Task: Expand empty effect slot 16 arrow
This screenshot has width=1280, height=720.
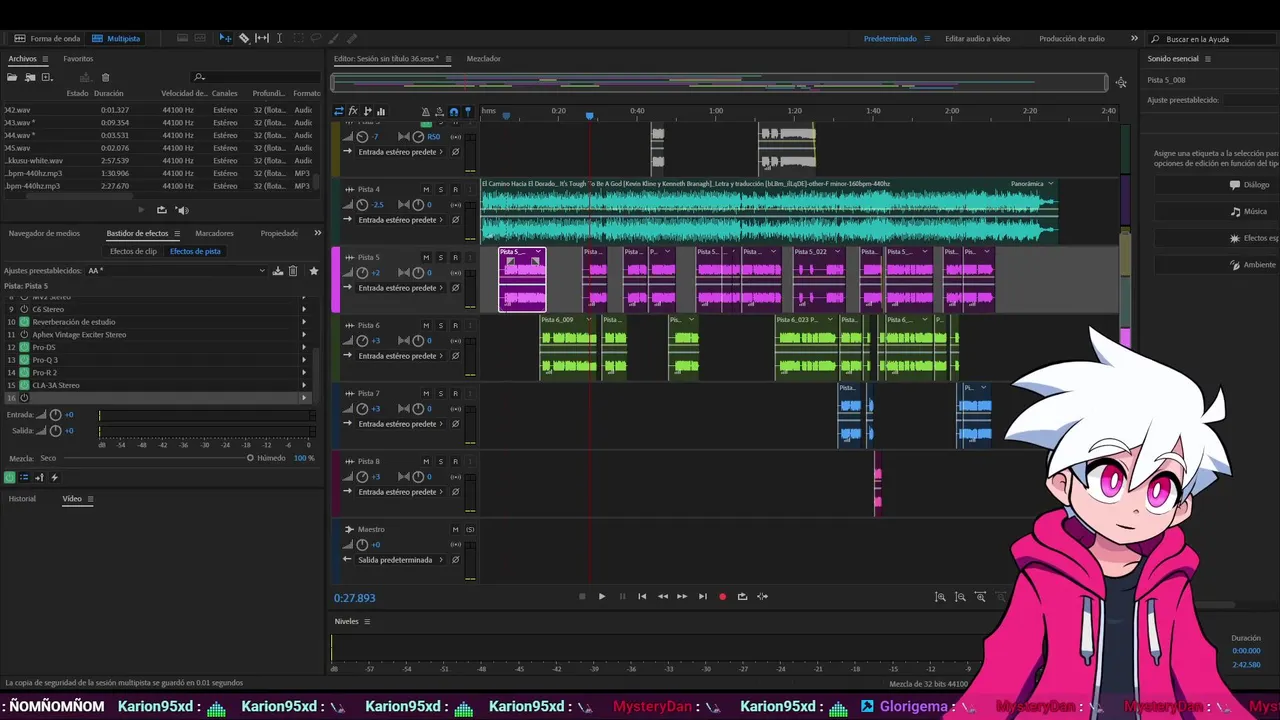Action: [304, 398]
